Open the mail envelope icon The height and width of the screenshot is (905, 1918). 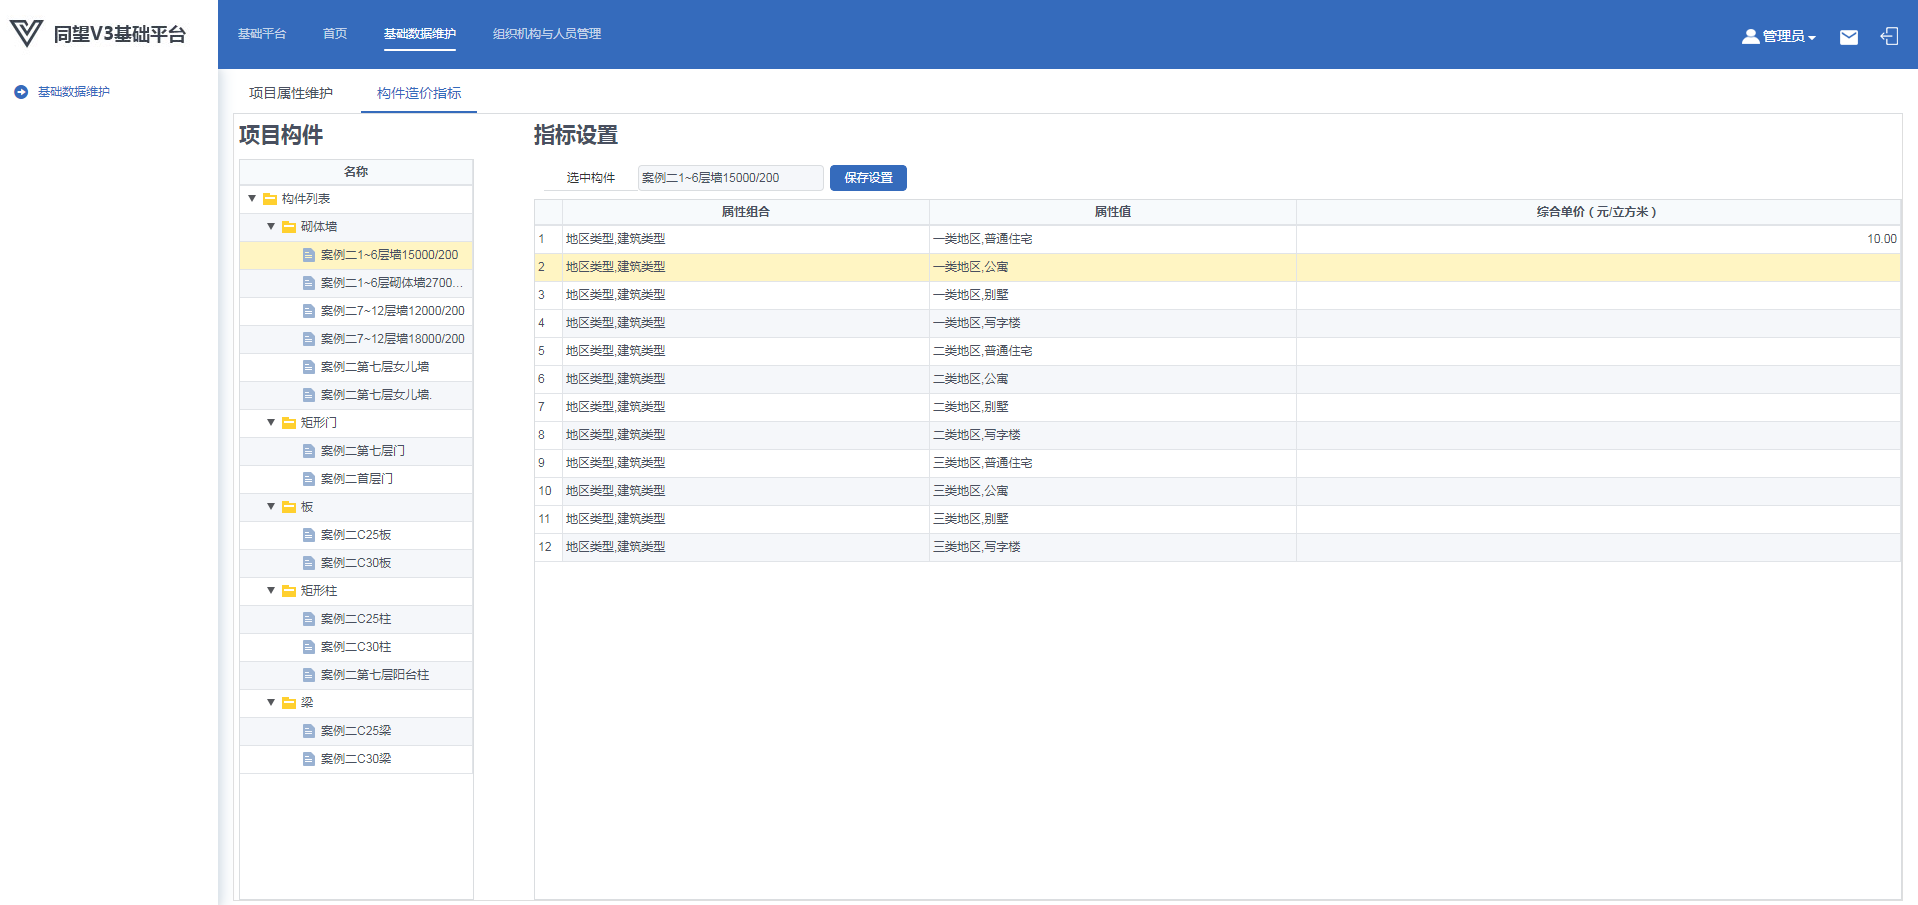point(1849,37)
